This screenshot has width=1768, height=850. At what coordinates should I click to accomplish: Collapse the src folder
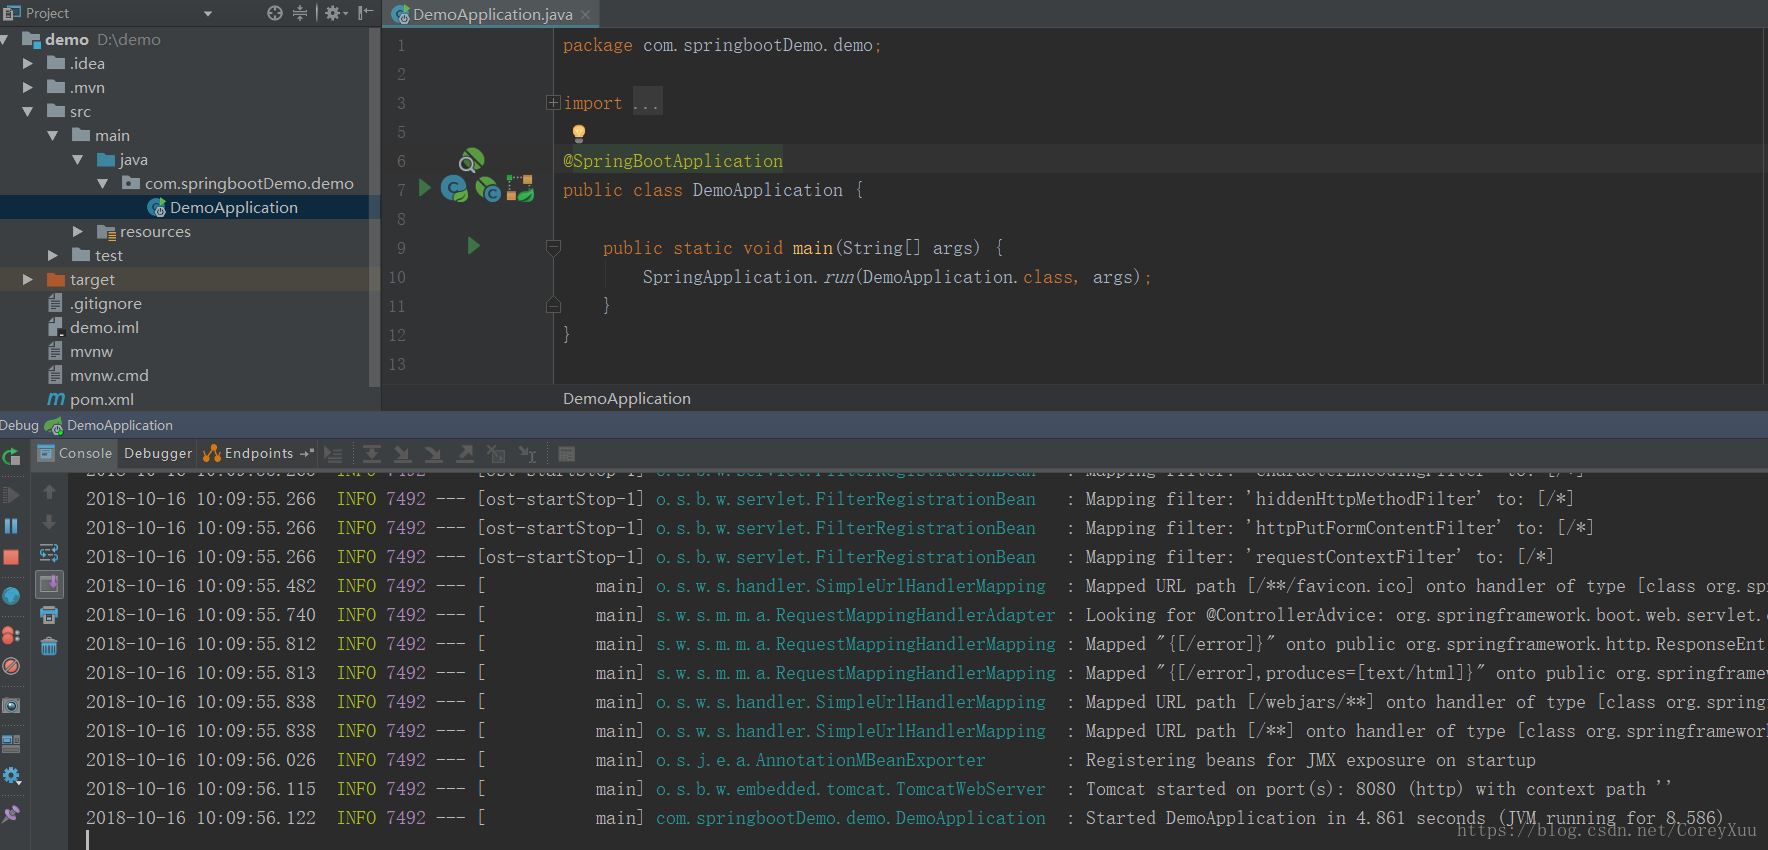point(28,112)
